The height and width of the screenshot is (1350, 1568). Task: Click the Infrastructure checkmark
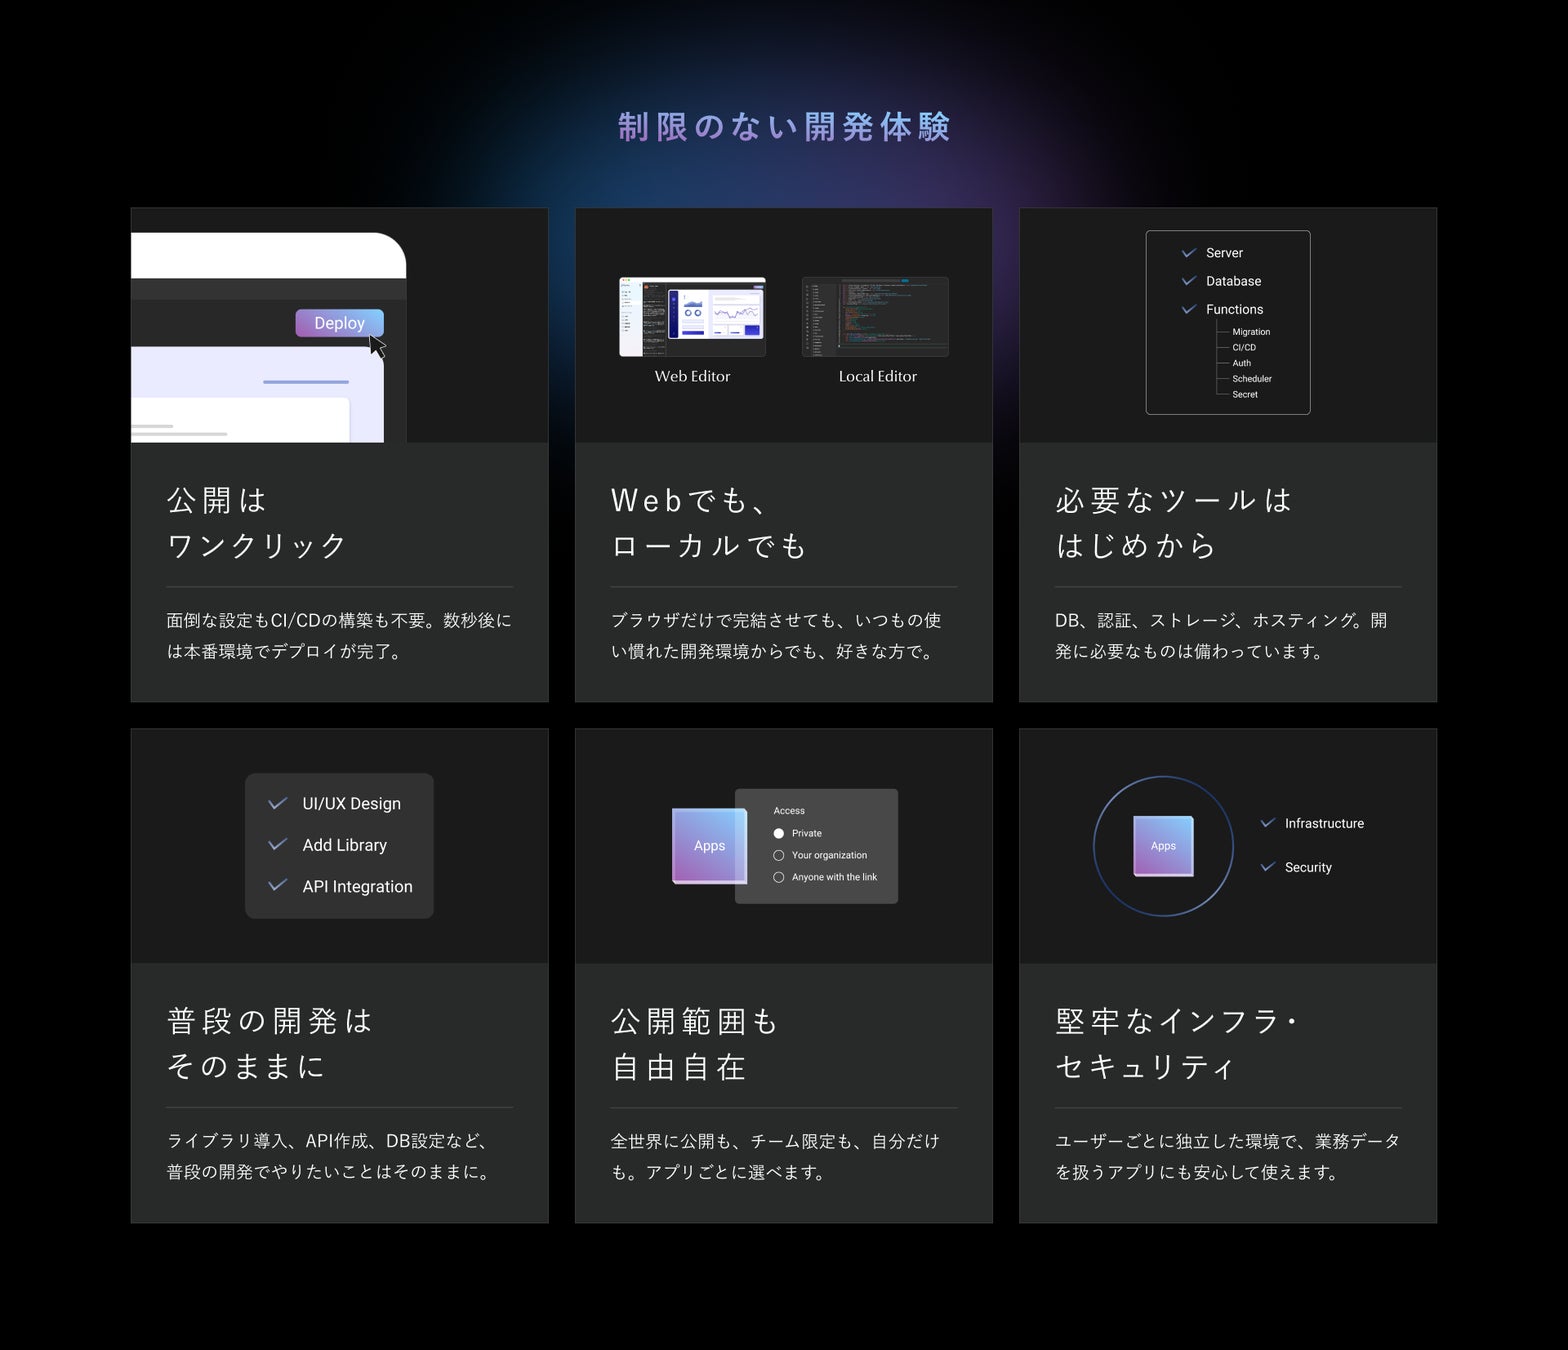tap(1268, 823)
